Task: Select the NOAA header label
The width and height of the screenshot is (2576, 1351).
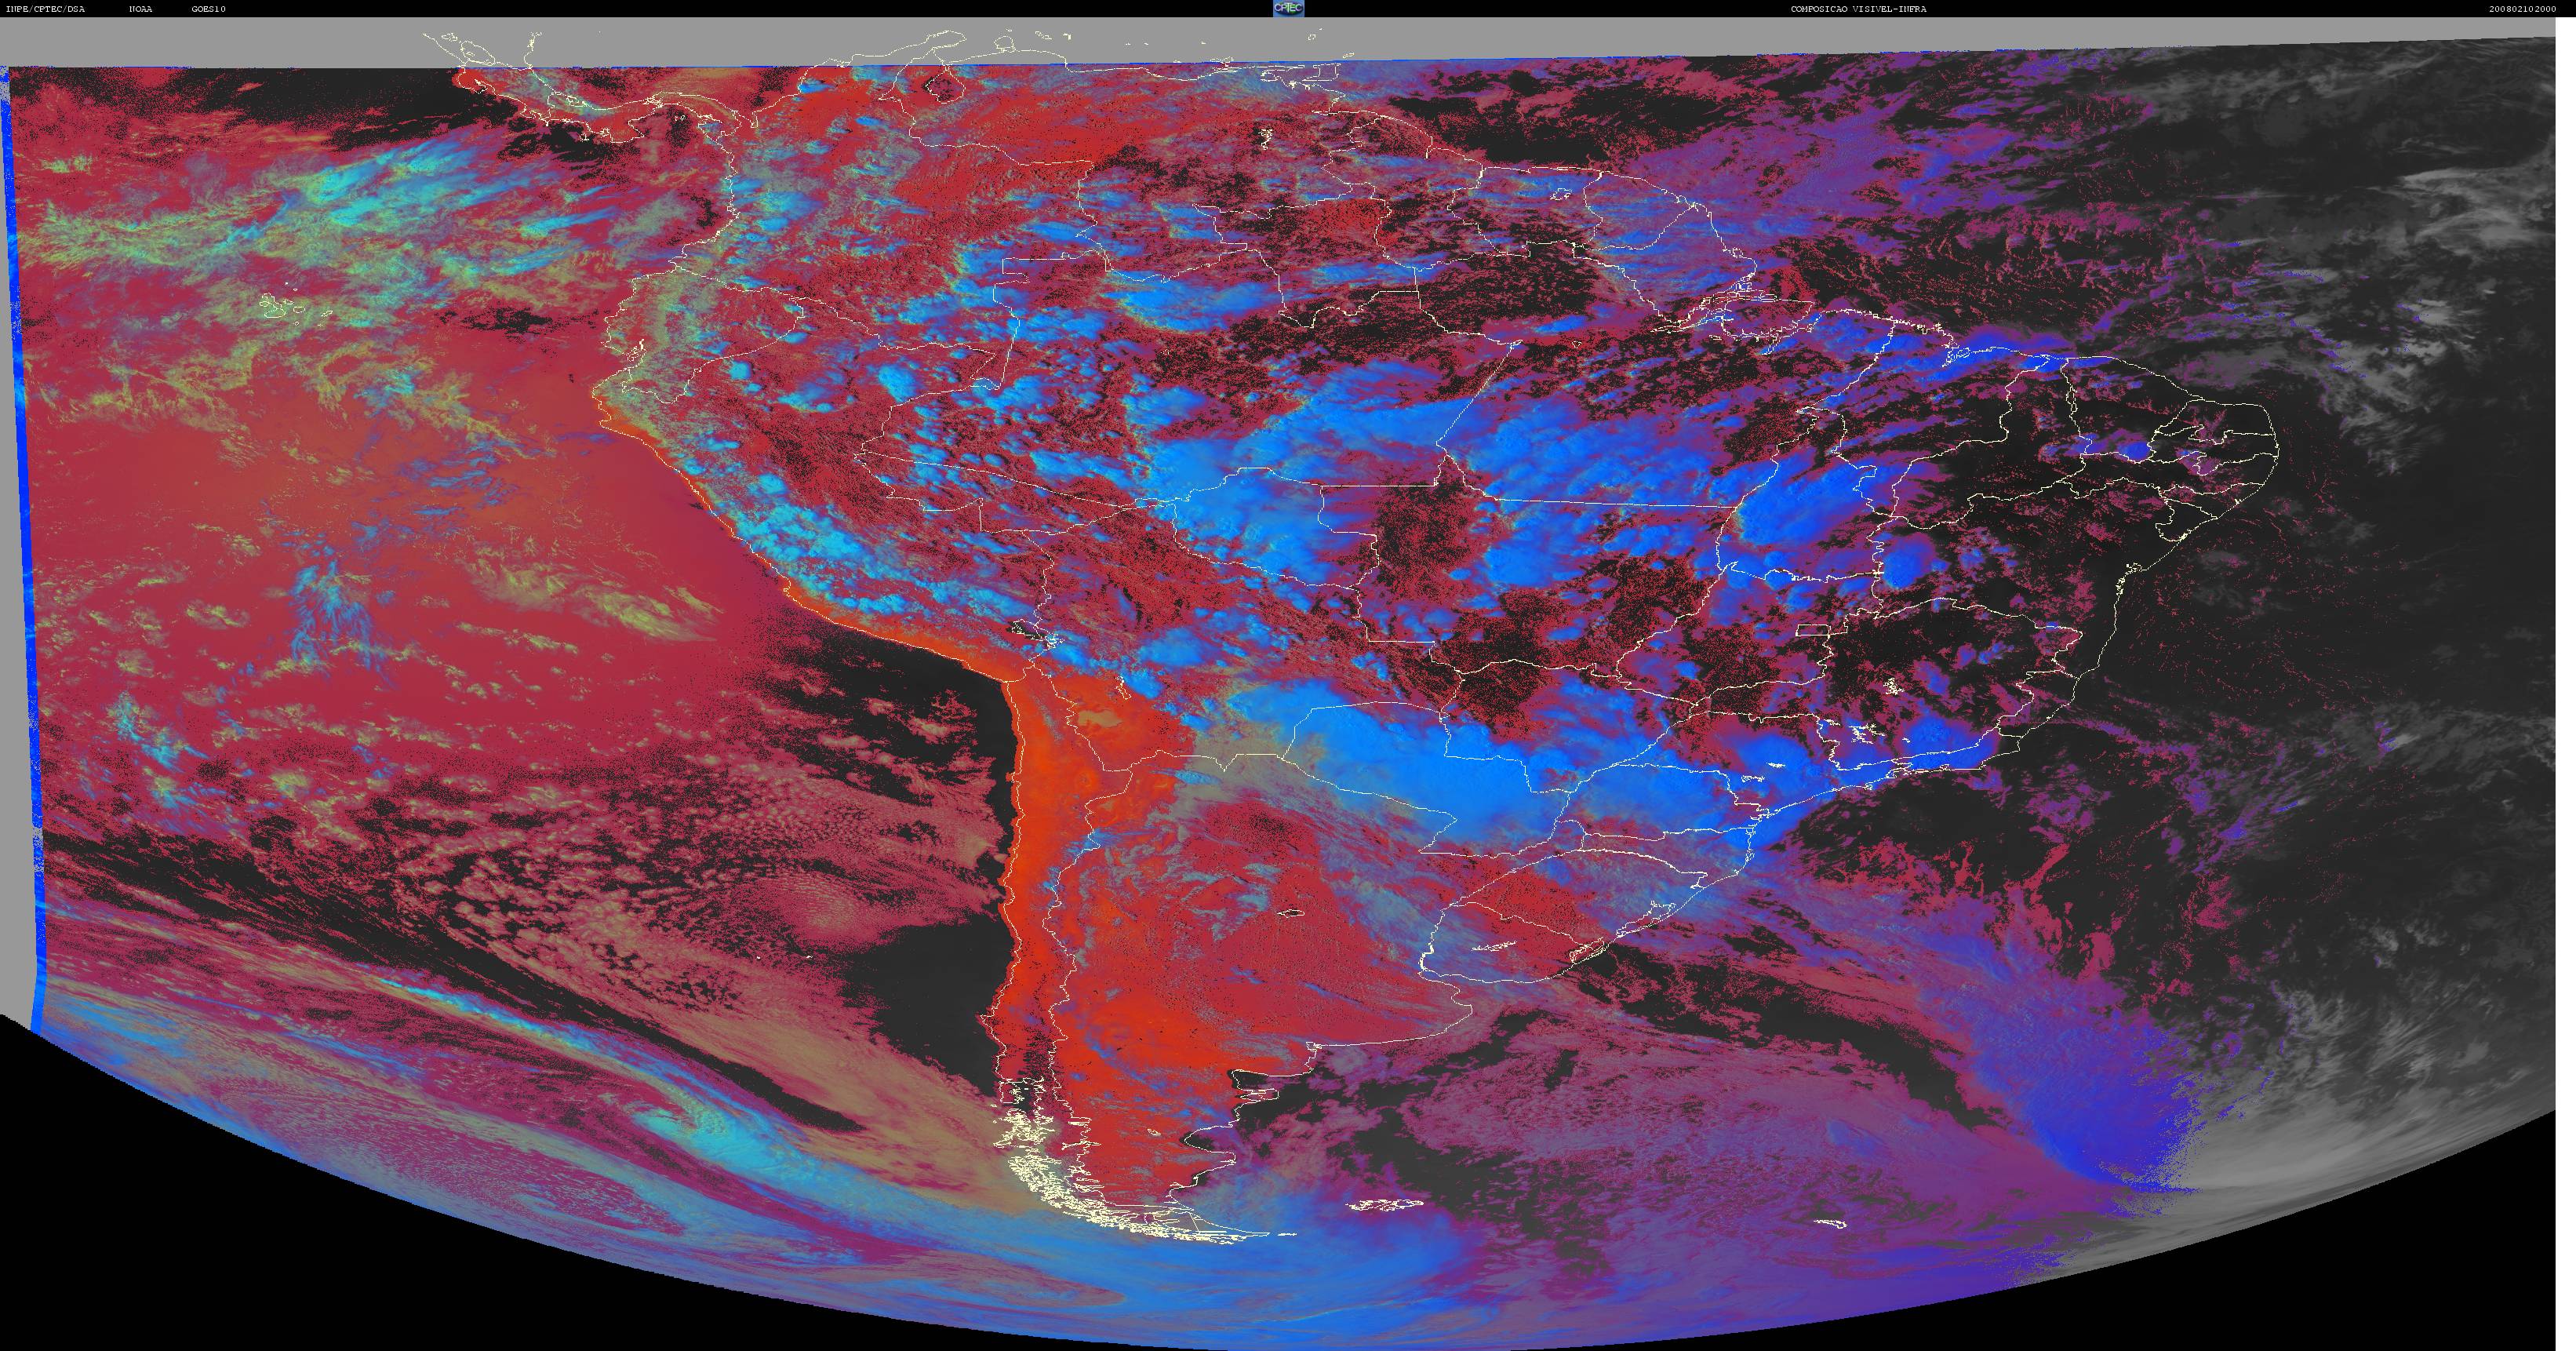Action: tap(141, 9)
